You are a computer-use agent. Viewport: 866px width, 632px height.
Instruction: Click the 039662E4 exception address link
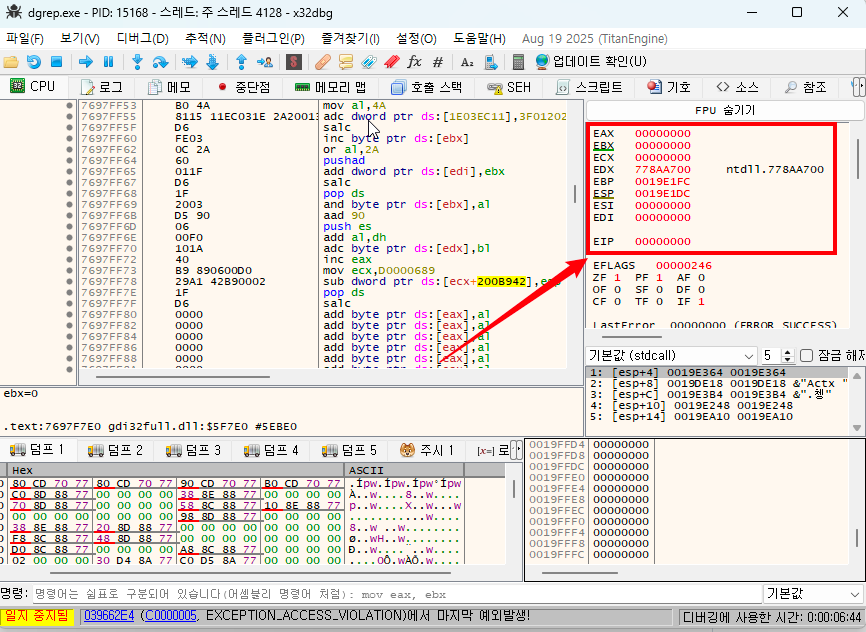pyautogui.click(x=108, y=616)
